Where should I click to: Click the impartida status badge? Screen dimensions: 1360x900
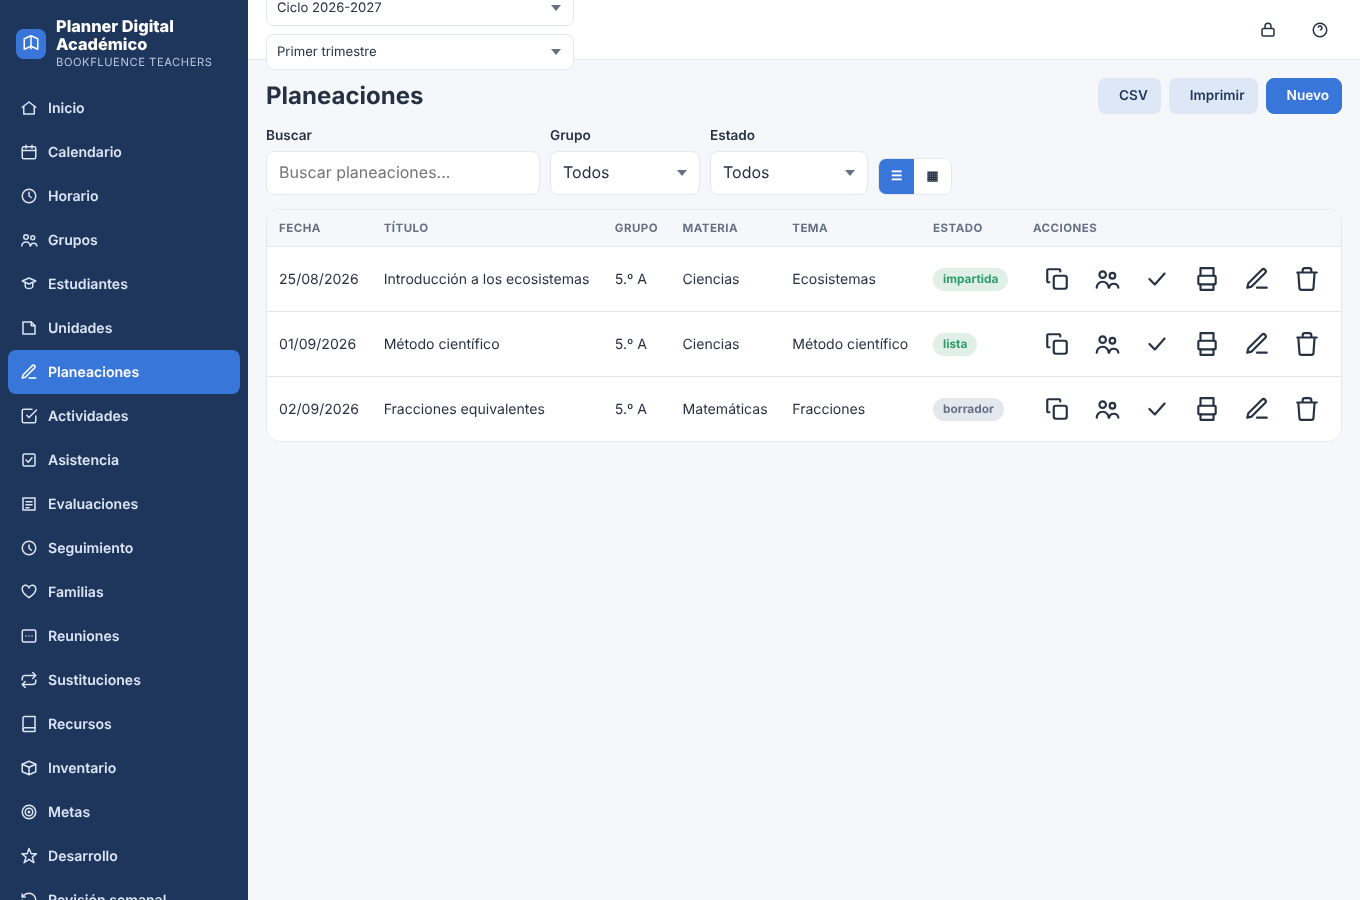point(970,279)
